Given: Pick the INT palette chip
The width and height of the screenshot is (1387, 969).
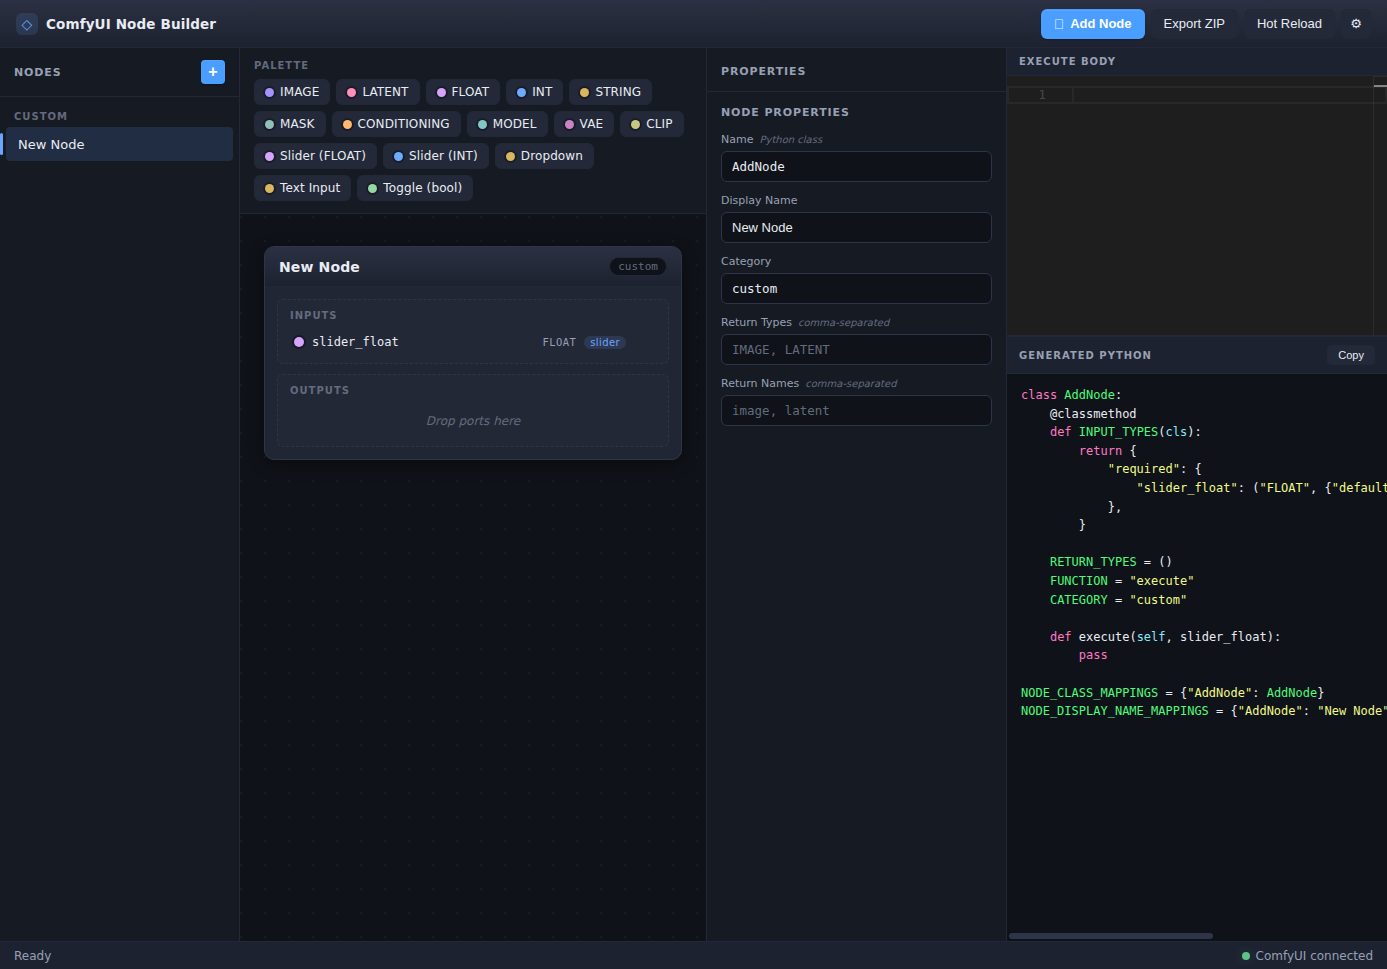Looking at the screenshot, I should [534, 92].
